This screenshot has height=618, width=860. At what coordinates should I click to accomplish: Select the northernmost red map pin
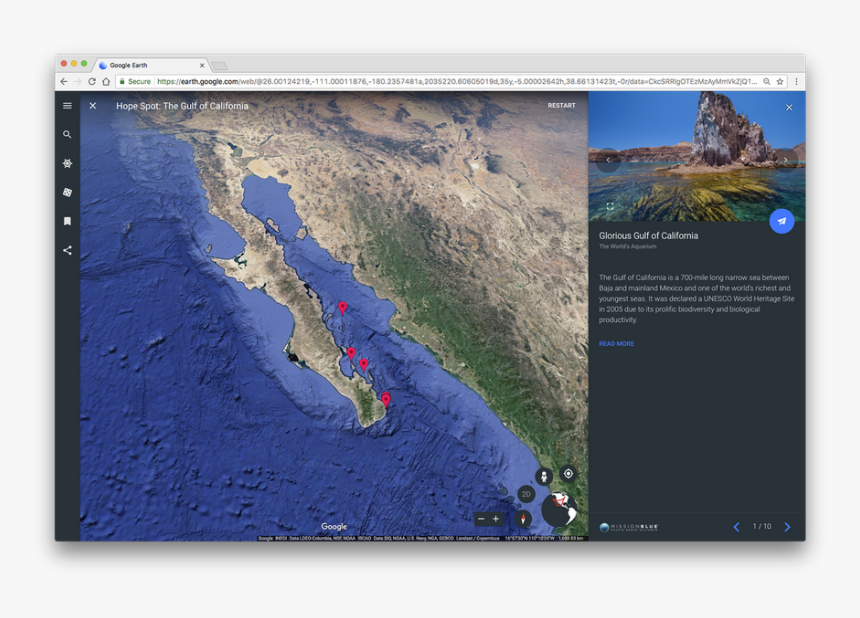coord(342,308)
